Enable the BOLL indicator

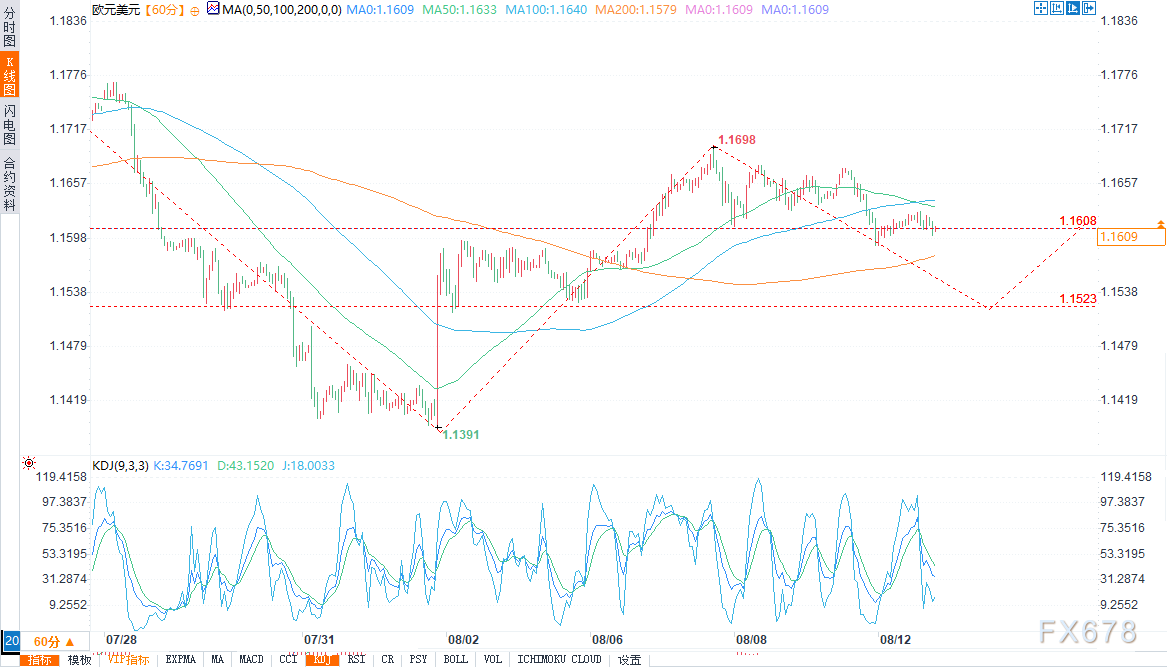coord(455,660)
